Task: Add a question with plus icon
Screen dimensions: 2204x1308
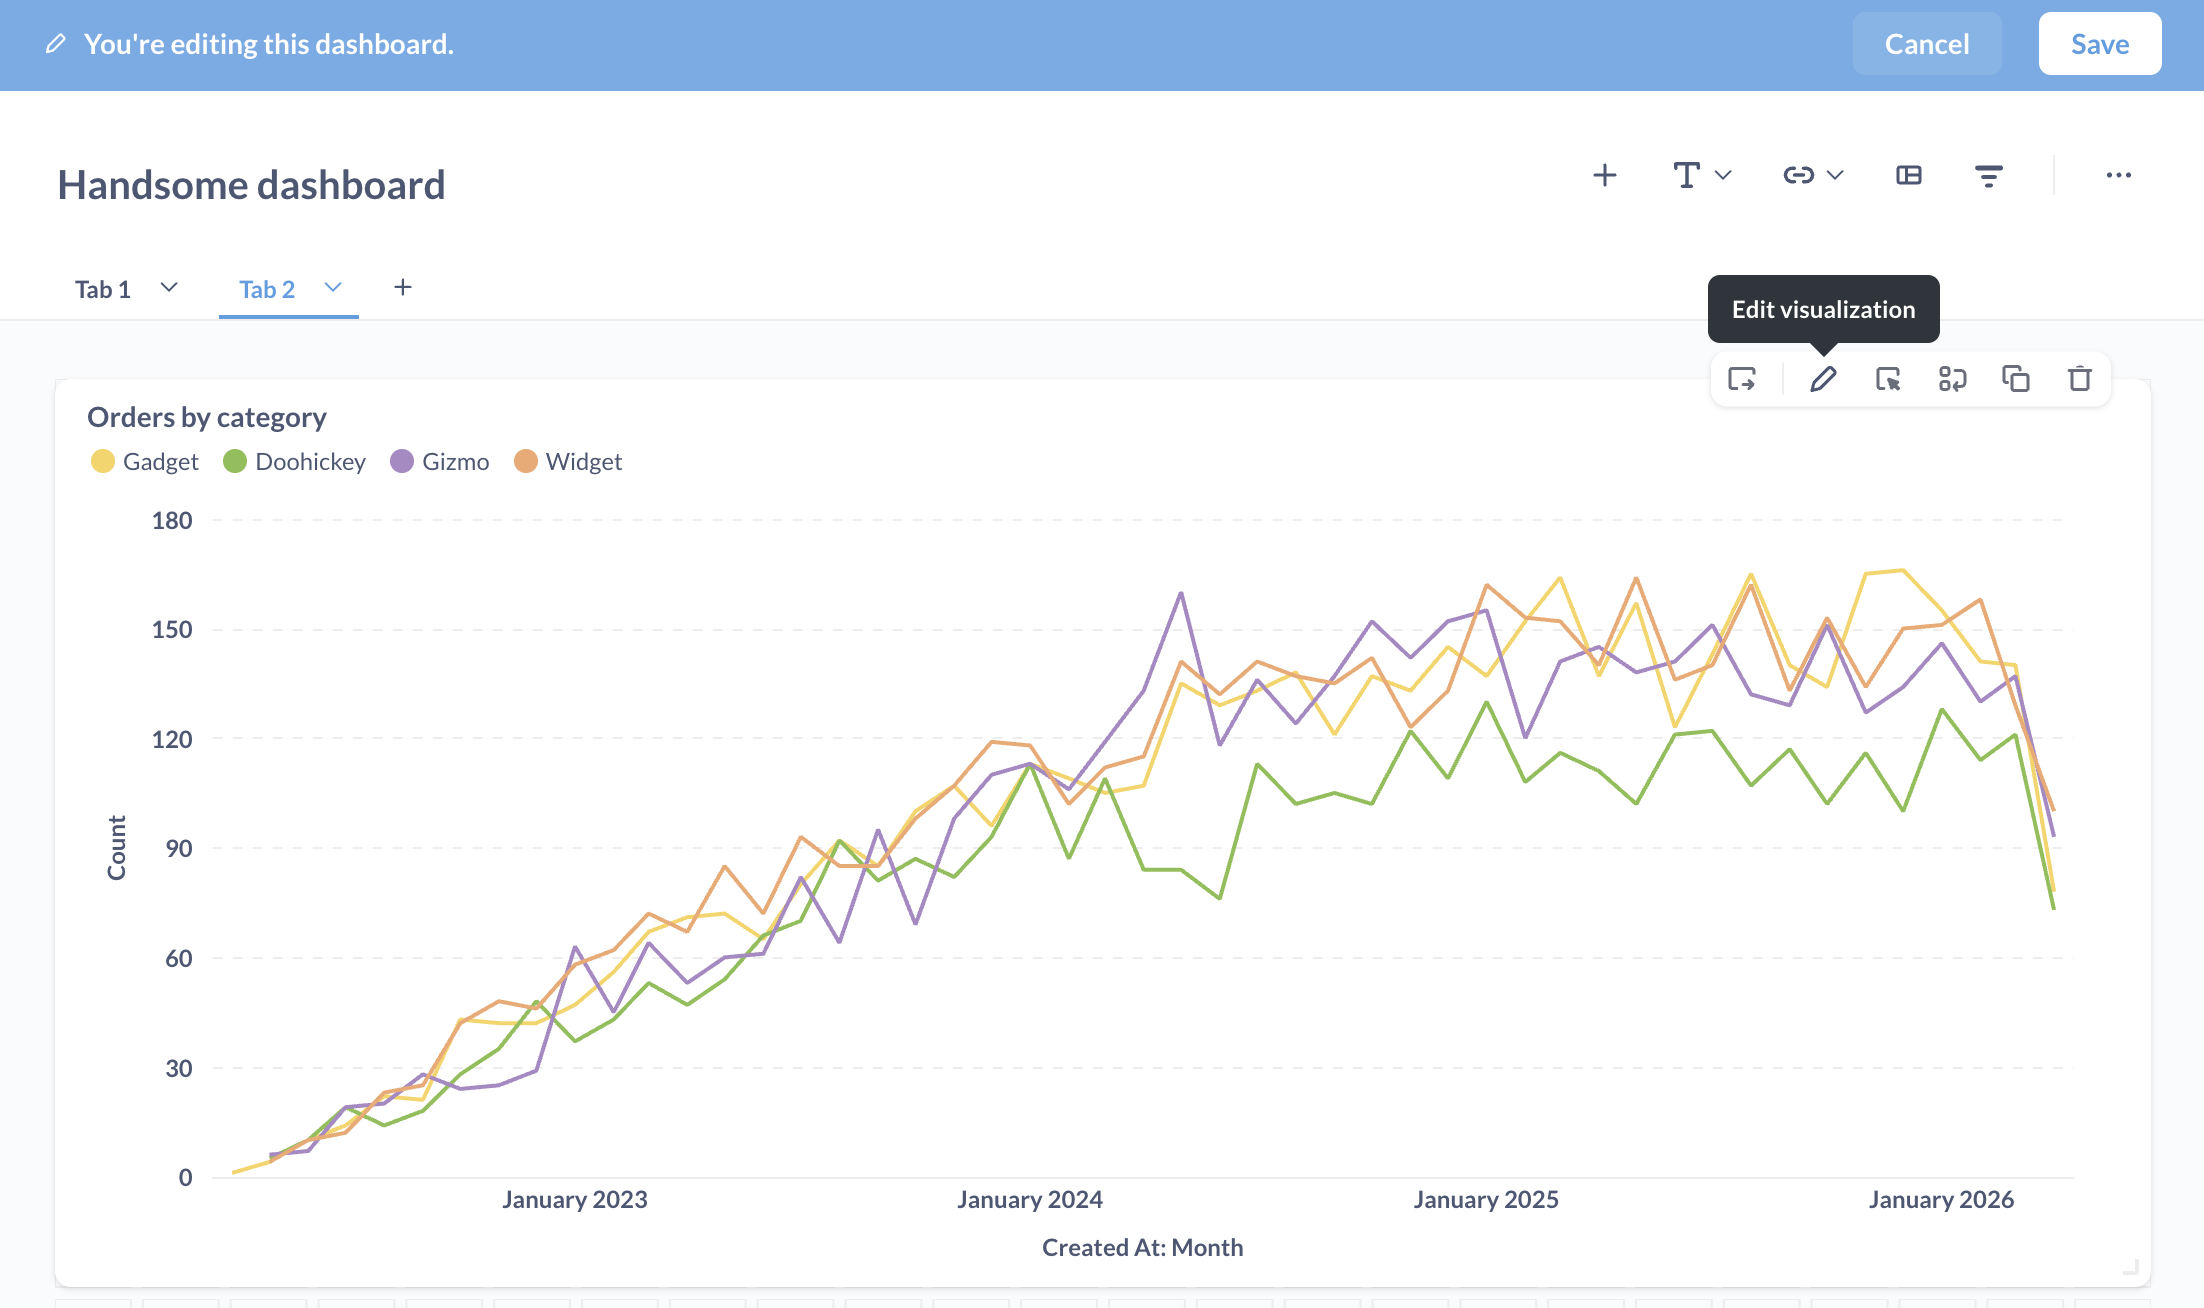Action: pyautogui.click(x=1604, y=176)
